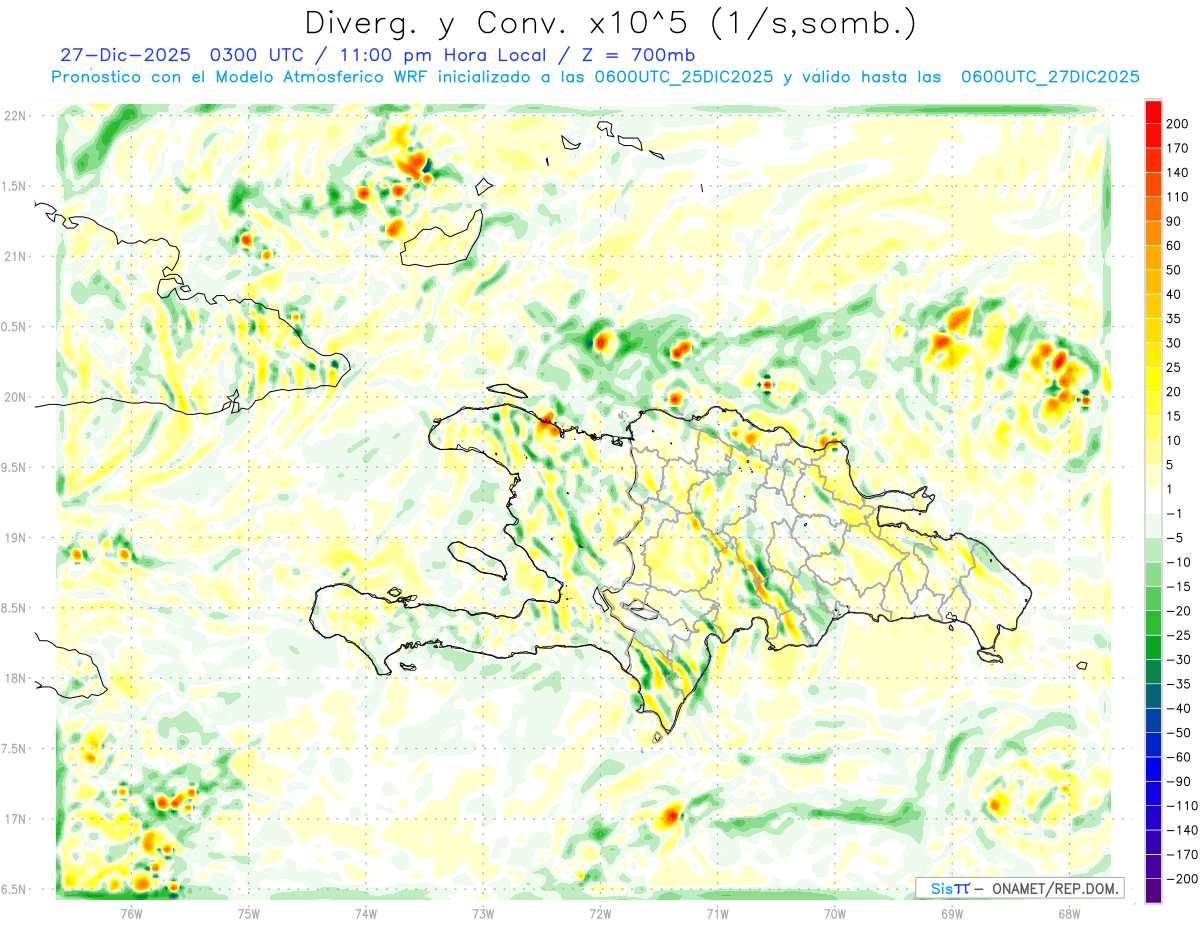Viewport: 1200px width, 927px height.
Task: Click the '22N' latitude label
Action: click(x=17, y=116)
